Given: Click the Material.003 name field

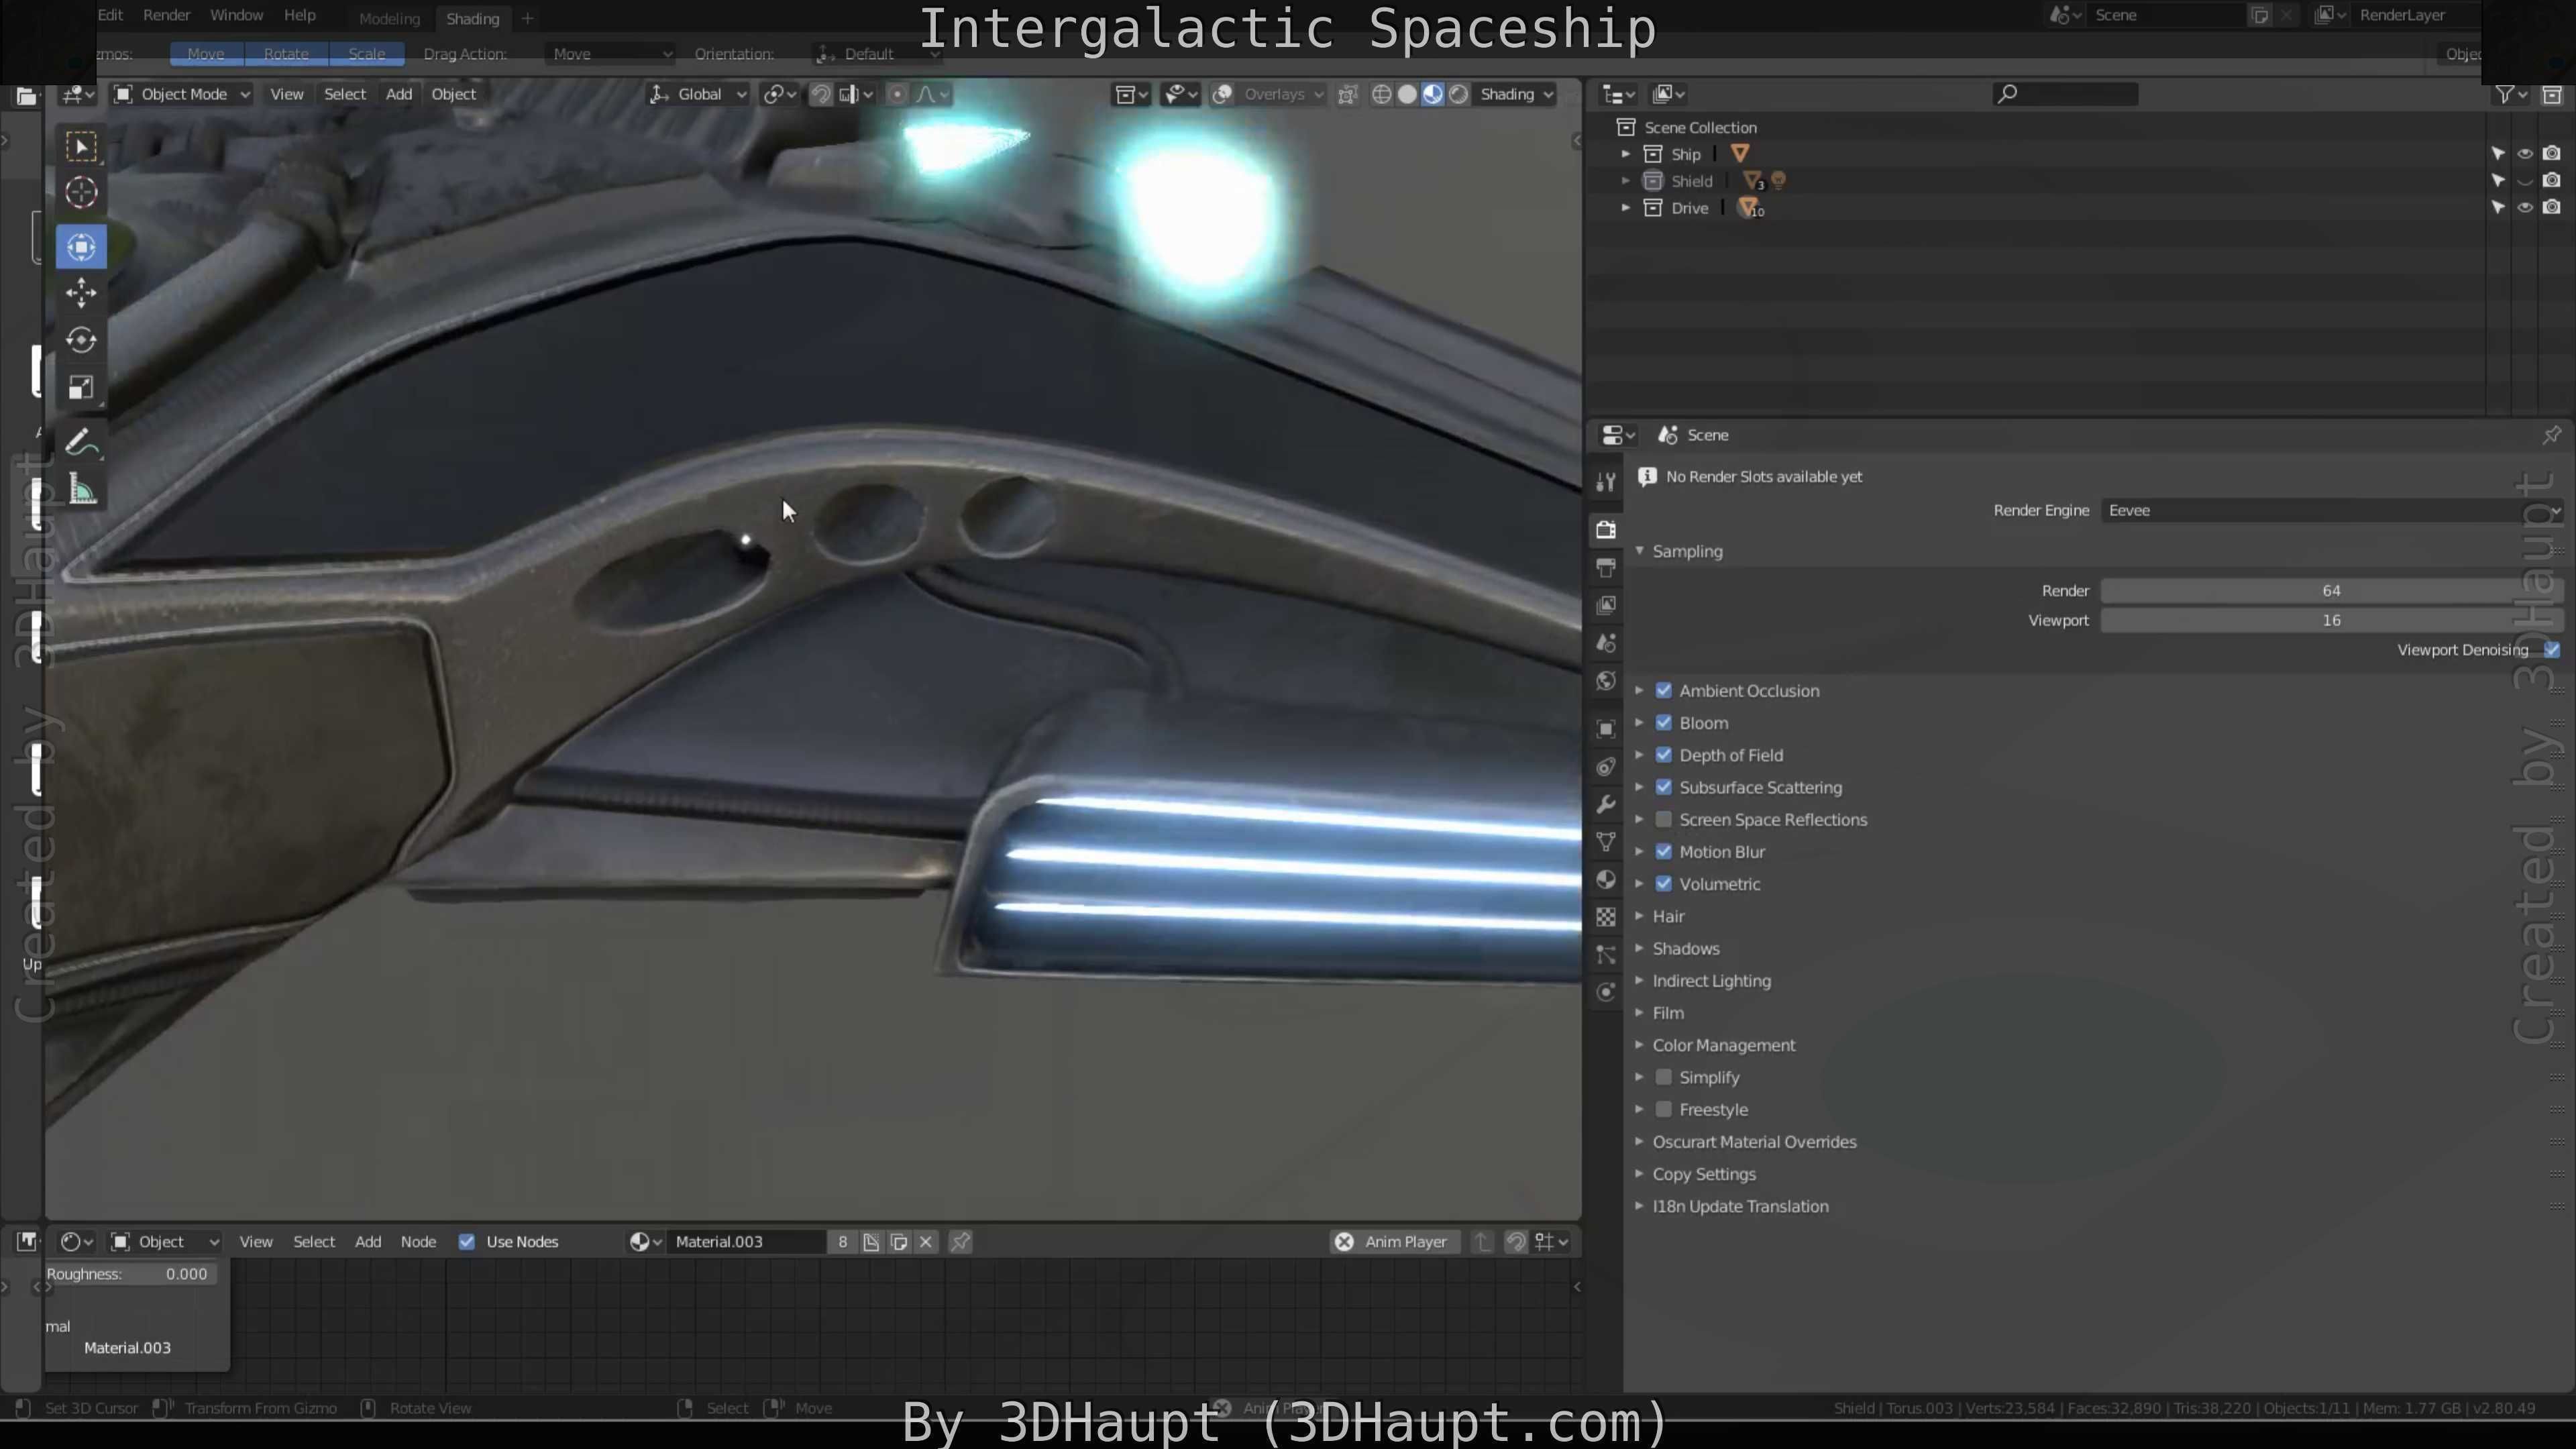Looking at the screenshot, I should (x=745, y=1242).
